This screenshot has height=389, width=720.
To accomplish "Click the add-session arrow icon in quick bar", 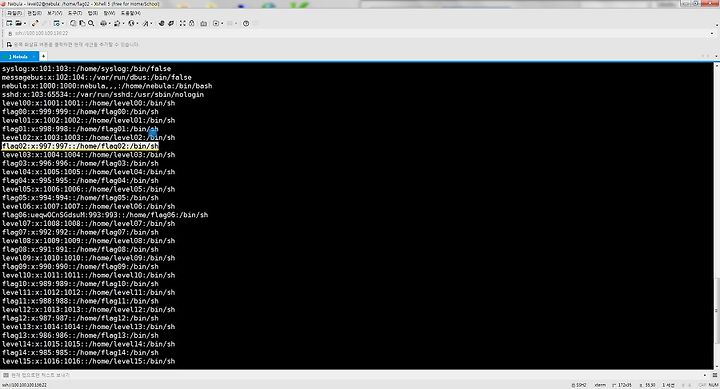I will [x=9, y=45].
